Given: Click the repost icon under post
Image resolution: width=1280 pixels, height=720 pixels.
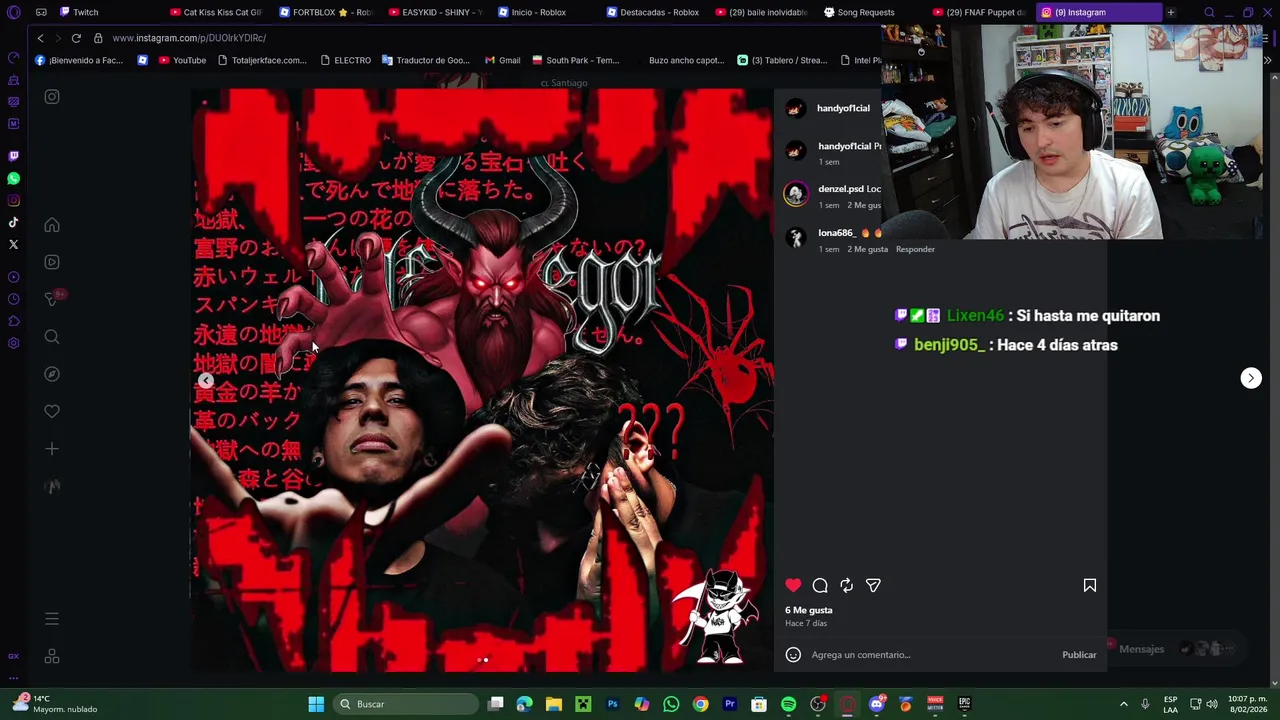Looking at the screenshot, I should pyautogui.click(x=847, y=585).
